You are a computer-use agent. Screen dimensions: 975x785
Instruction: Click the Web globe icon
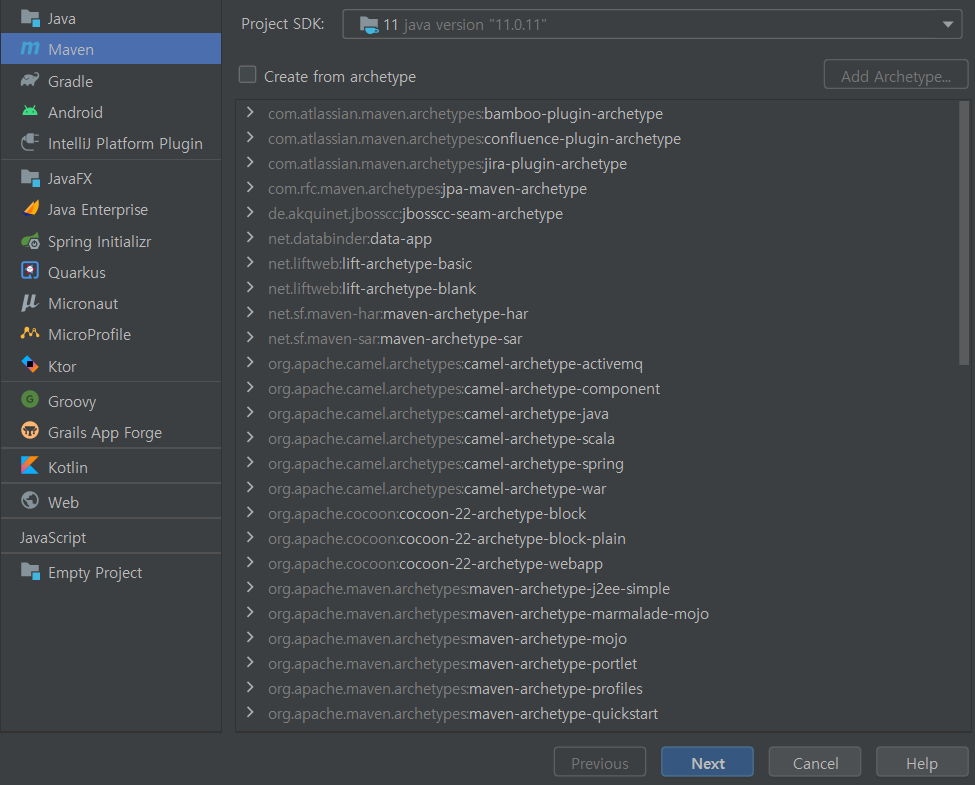(x=30, y=501)
